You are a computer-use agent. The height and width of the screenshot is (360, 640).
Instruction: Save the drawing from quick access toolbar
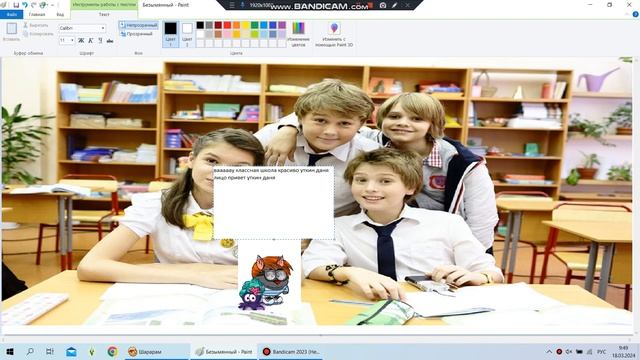(16, 5)
